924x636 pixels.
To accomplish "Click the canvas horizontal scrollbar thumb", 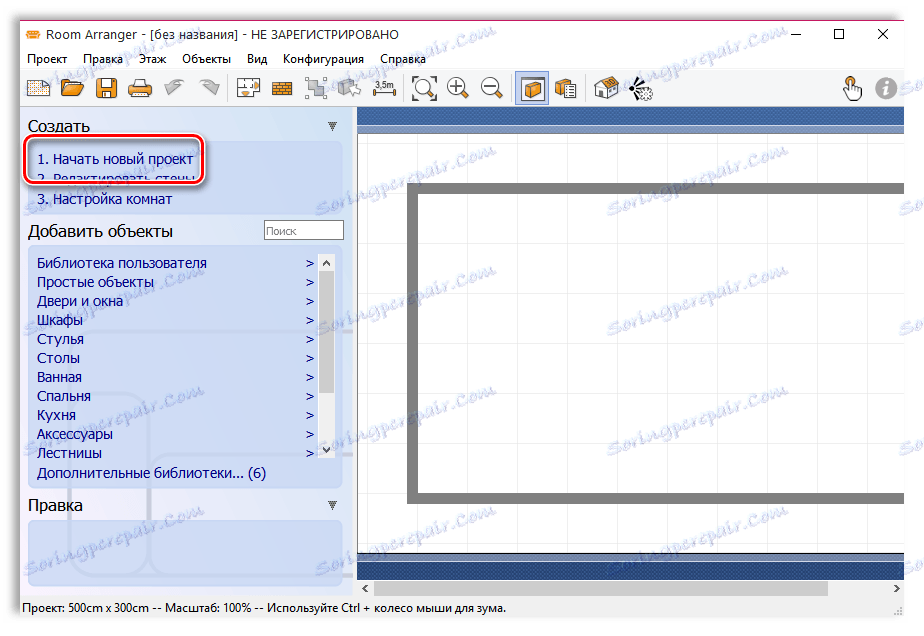I will tap(600, 588).
